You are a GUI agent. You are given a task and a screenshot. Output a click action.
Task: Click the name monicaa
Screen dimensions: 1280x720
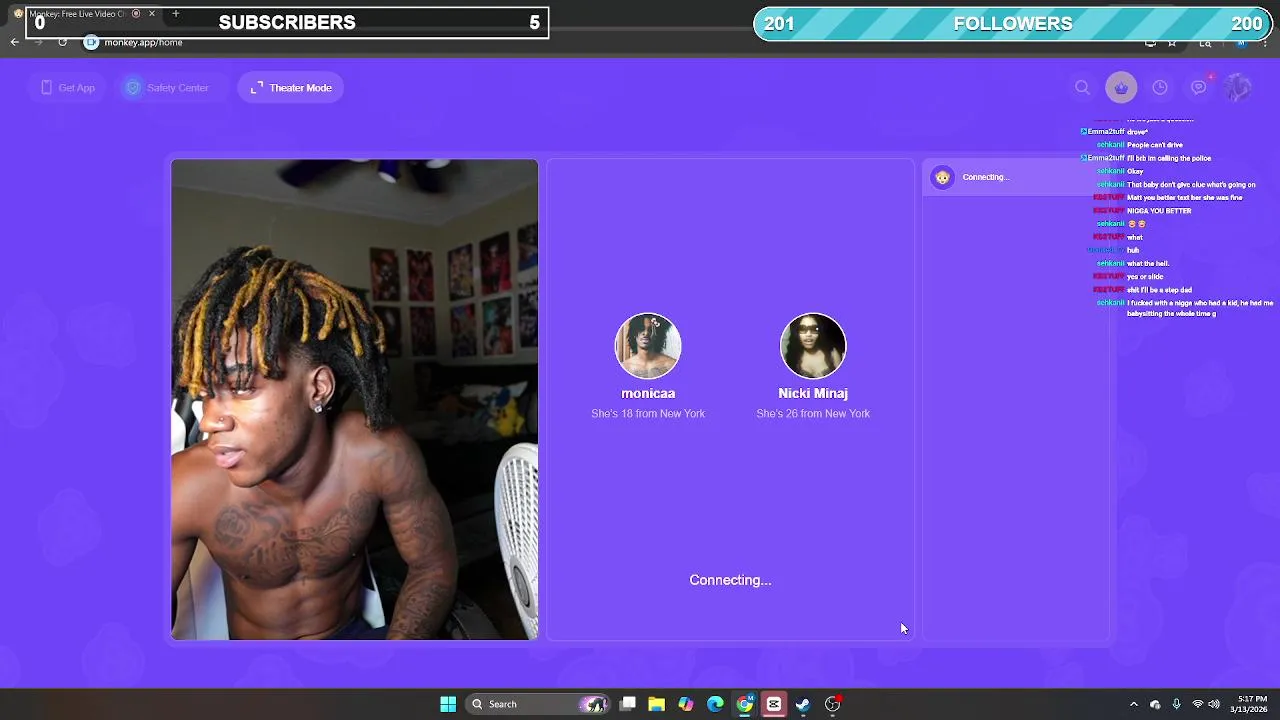pyautogui.click(x=648, y=393)
